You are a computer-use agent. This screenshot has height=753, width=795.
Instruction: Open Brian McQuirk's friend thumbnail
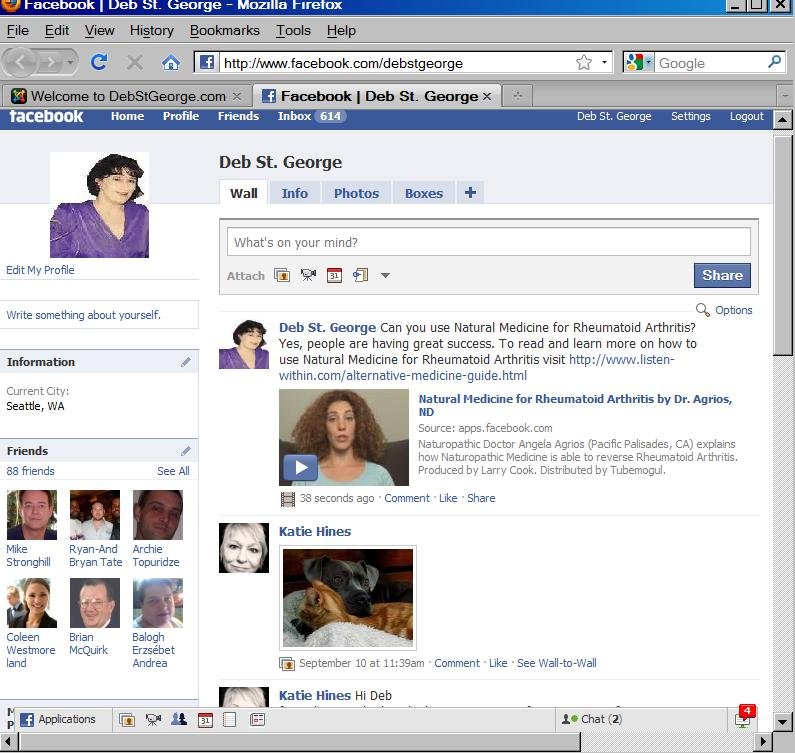[x=94, y=603]
